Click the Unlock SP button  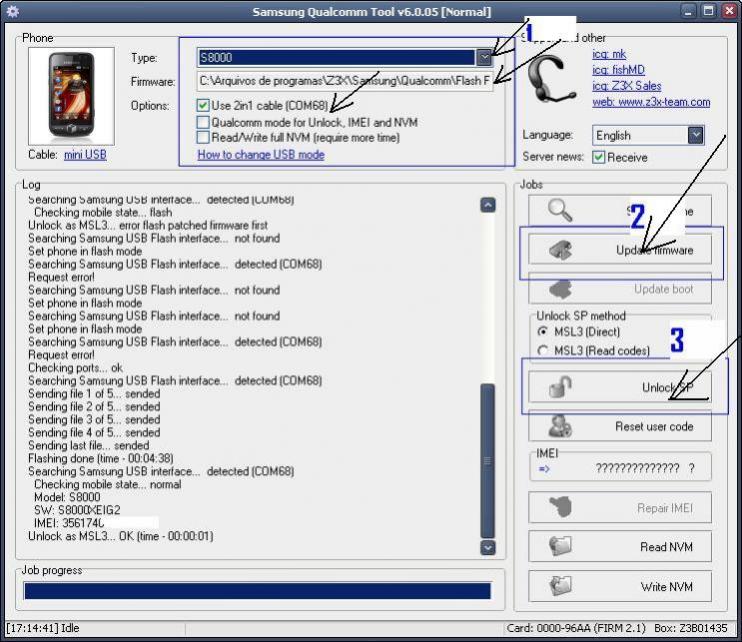619,387
